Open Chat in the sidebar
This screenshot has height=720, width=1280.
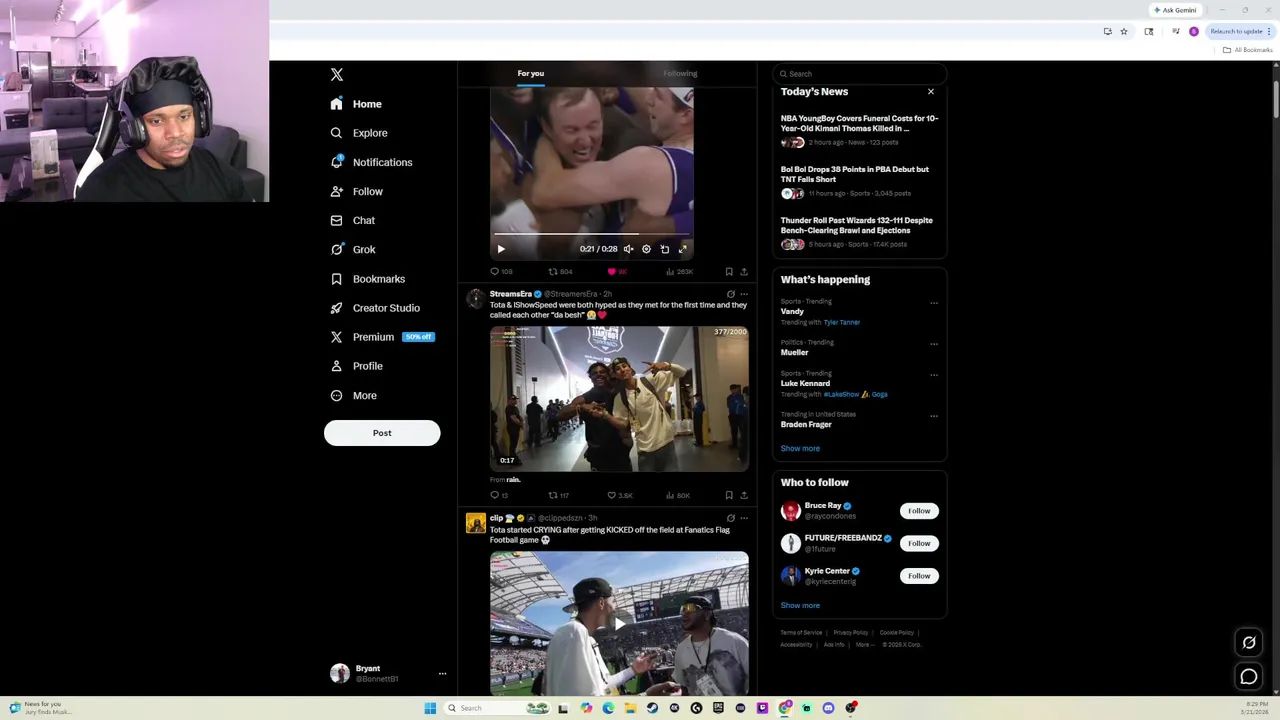pyautogui.click(x=353, y=220)
